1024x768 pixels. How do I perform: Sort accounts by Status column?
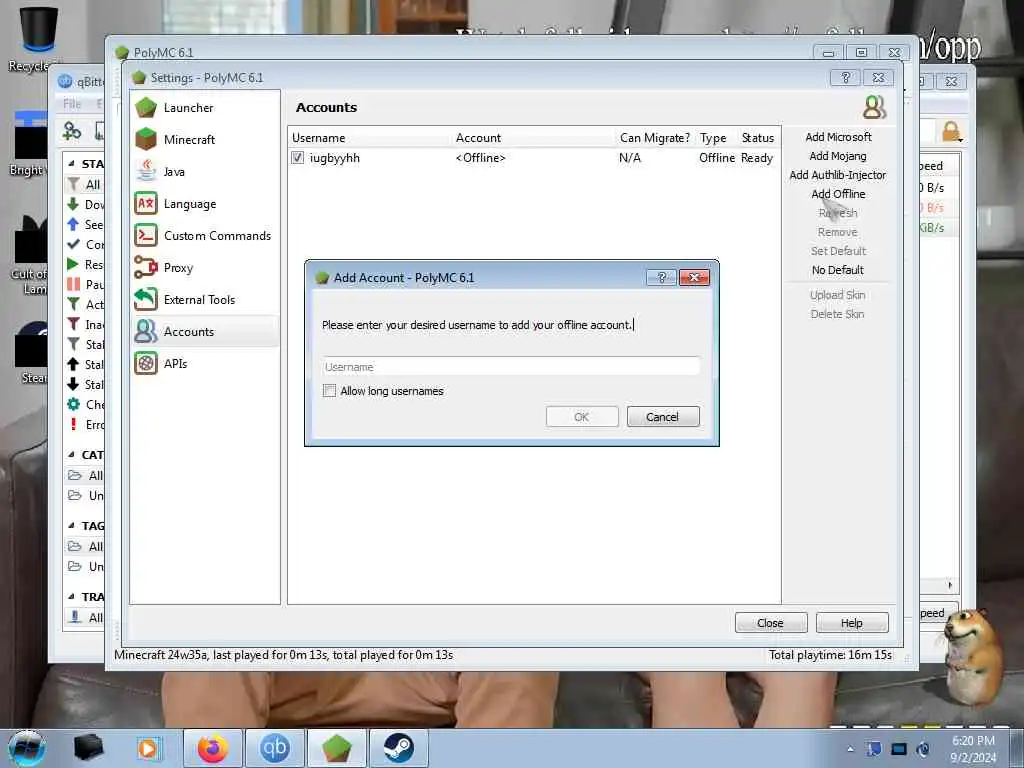point(758,138)
